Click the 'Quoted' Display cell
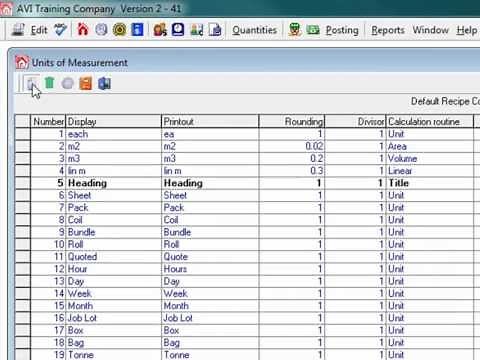This screenshot has height=360, width=480. (x=114, y=257)
